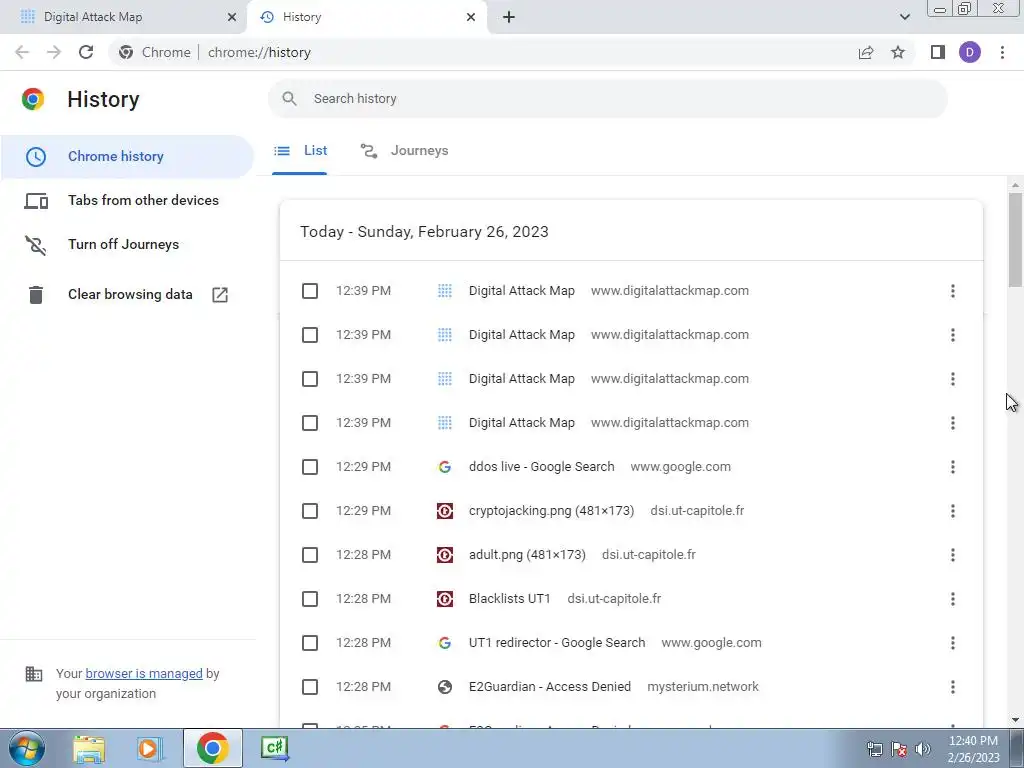Select the E2Guardian Access Denied checkbox
The height and width of the screenshot is (768, 1024).
tap(310, 687)
